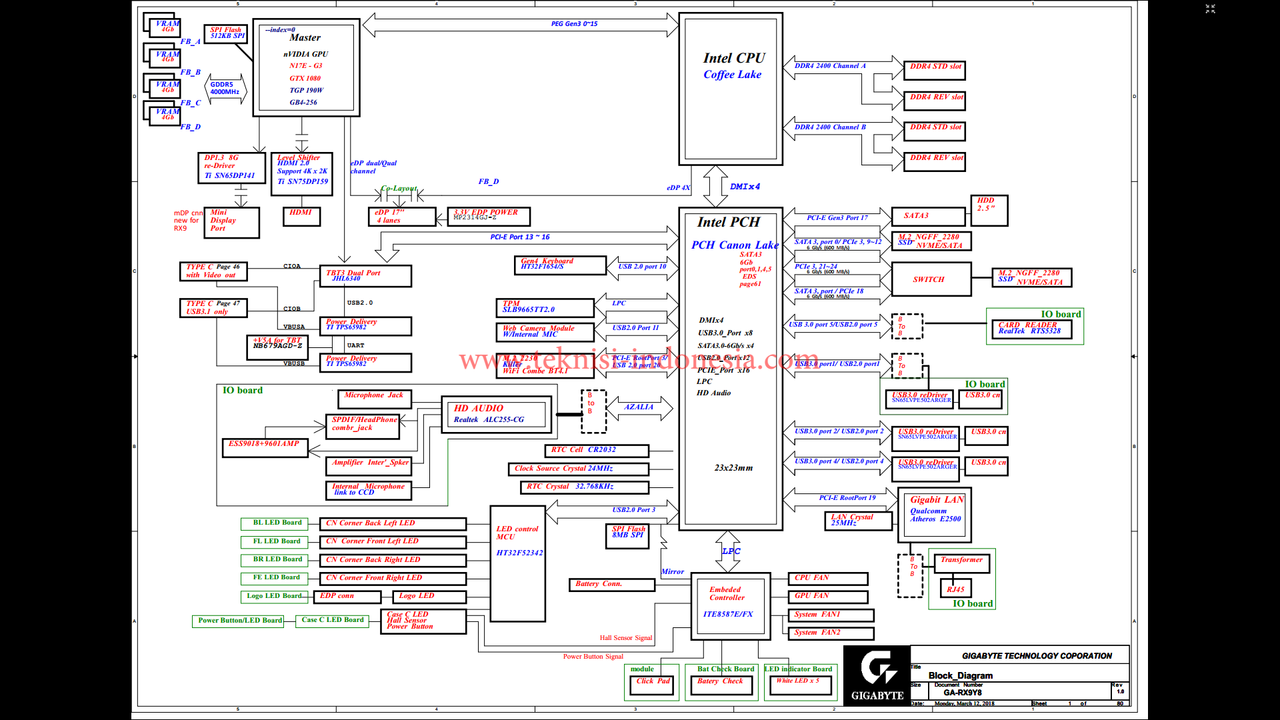Click the 'Case C LED Board' box

(x=333, y=620)
